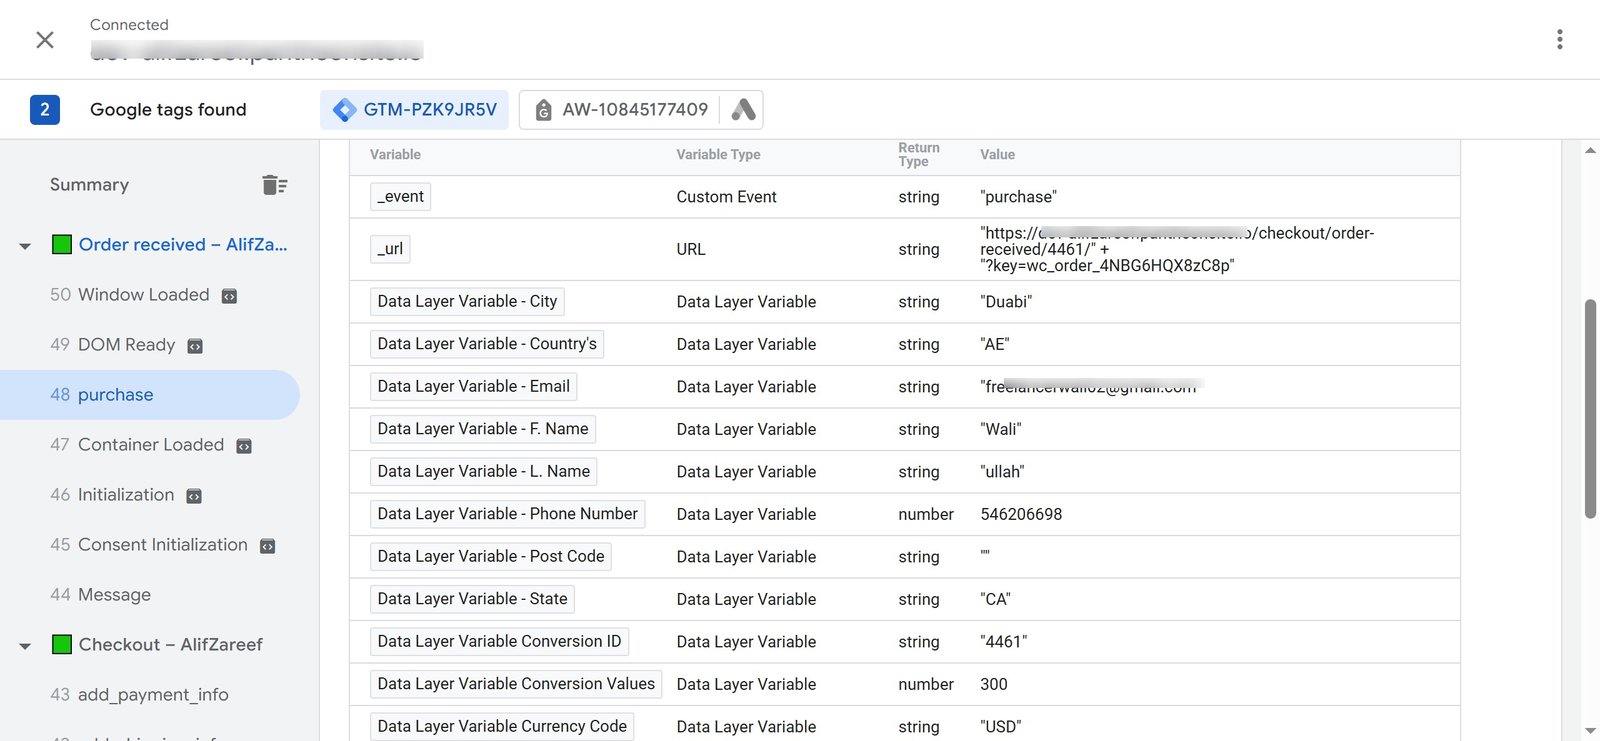Viewport: 1600px width, 741px height.
Task: Open Data Layer Variable - Post Code
Action: coord(491,557)
